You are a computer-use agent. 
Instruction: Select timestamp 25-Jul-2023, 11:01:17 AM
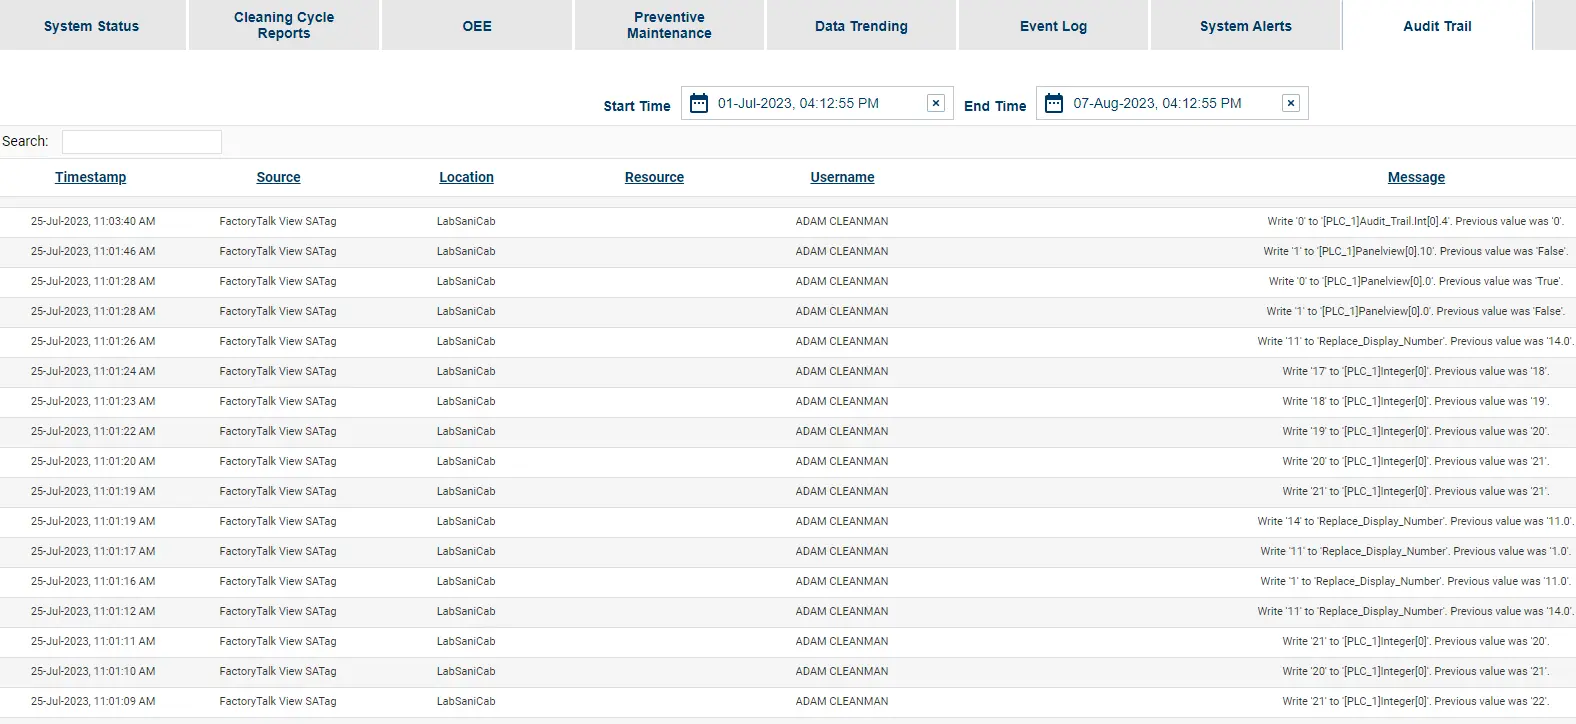click(x=93, y=551)
